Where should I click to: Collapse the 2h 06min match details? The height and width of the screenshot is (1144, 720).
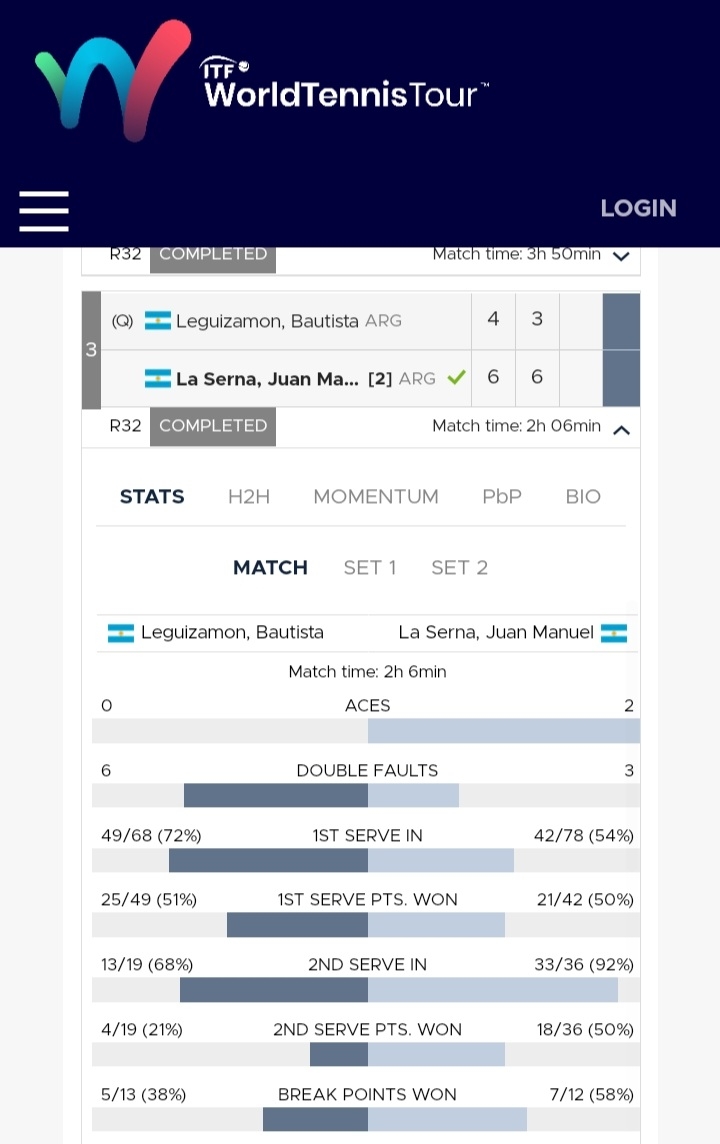(x=621, y=429)
